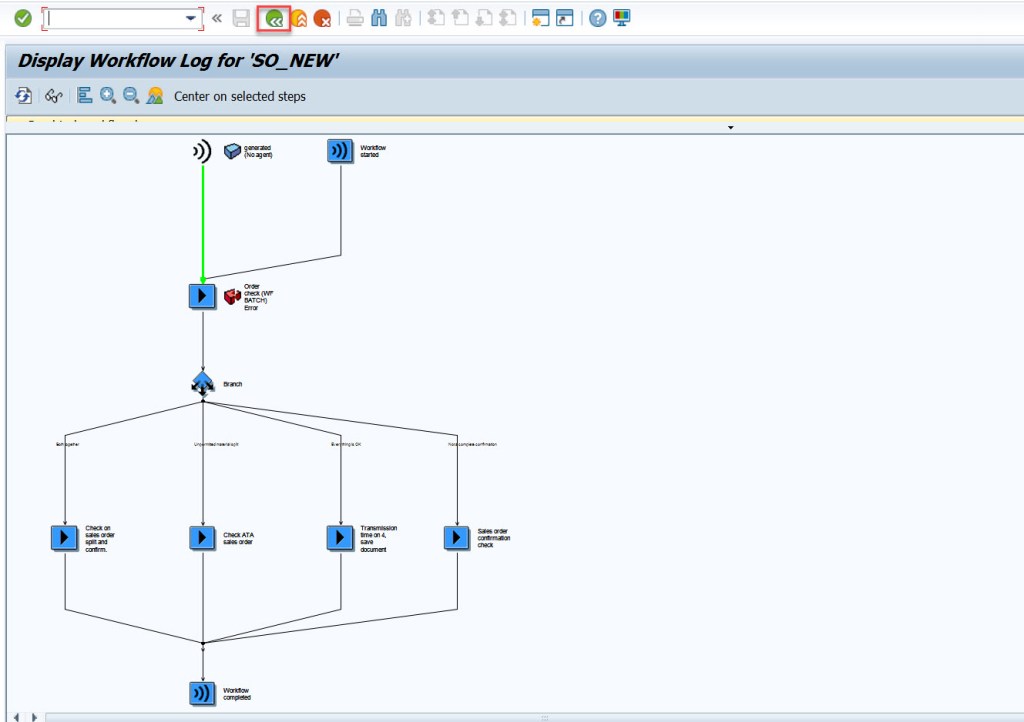
Task: Click the legend list icon in the toolbar
Action: [x=84, y=95]
